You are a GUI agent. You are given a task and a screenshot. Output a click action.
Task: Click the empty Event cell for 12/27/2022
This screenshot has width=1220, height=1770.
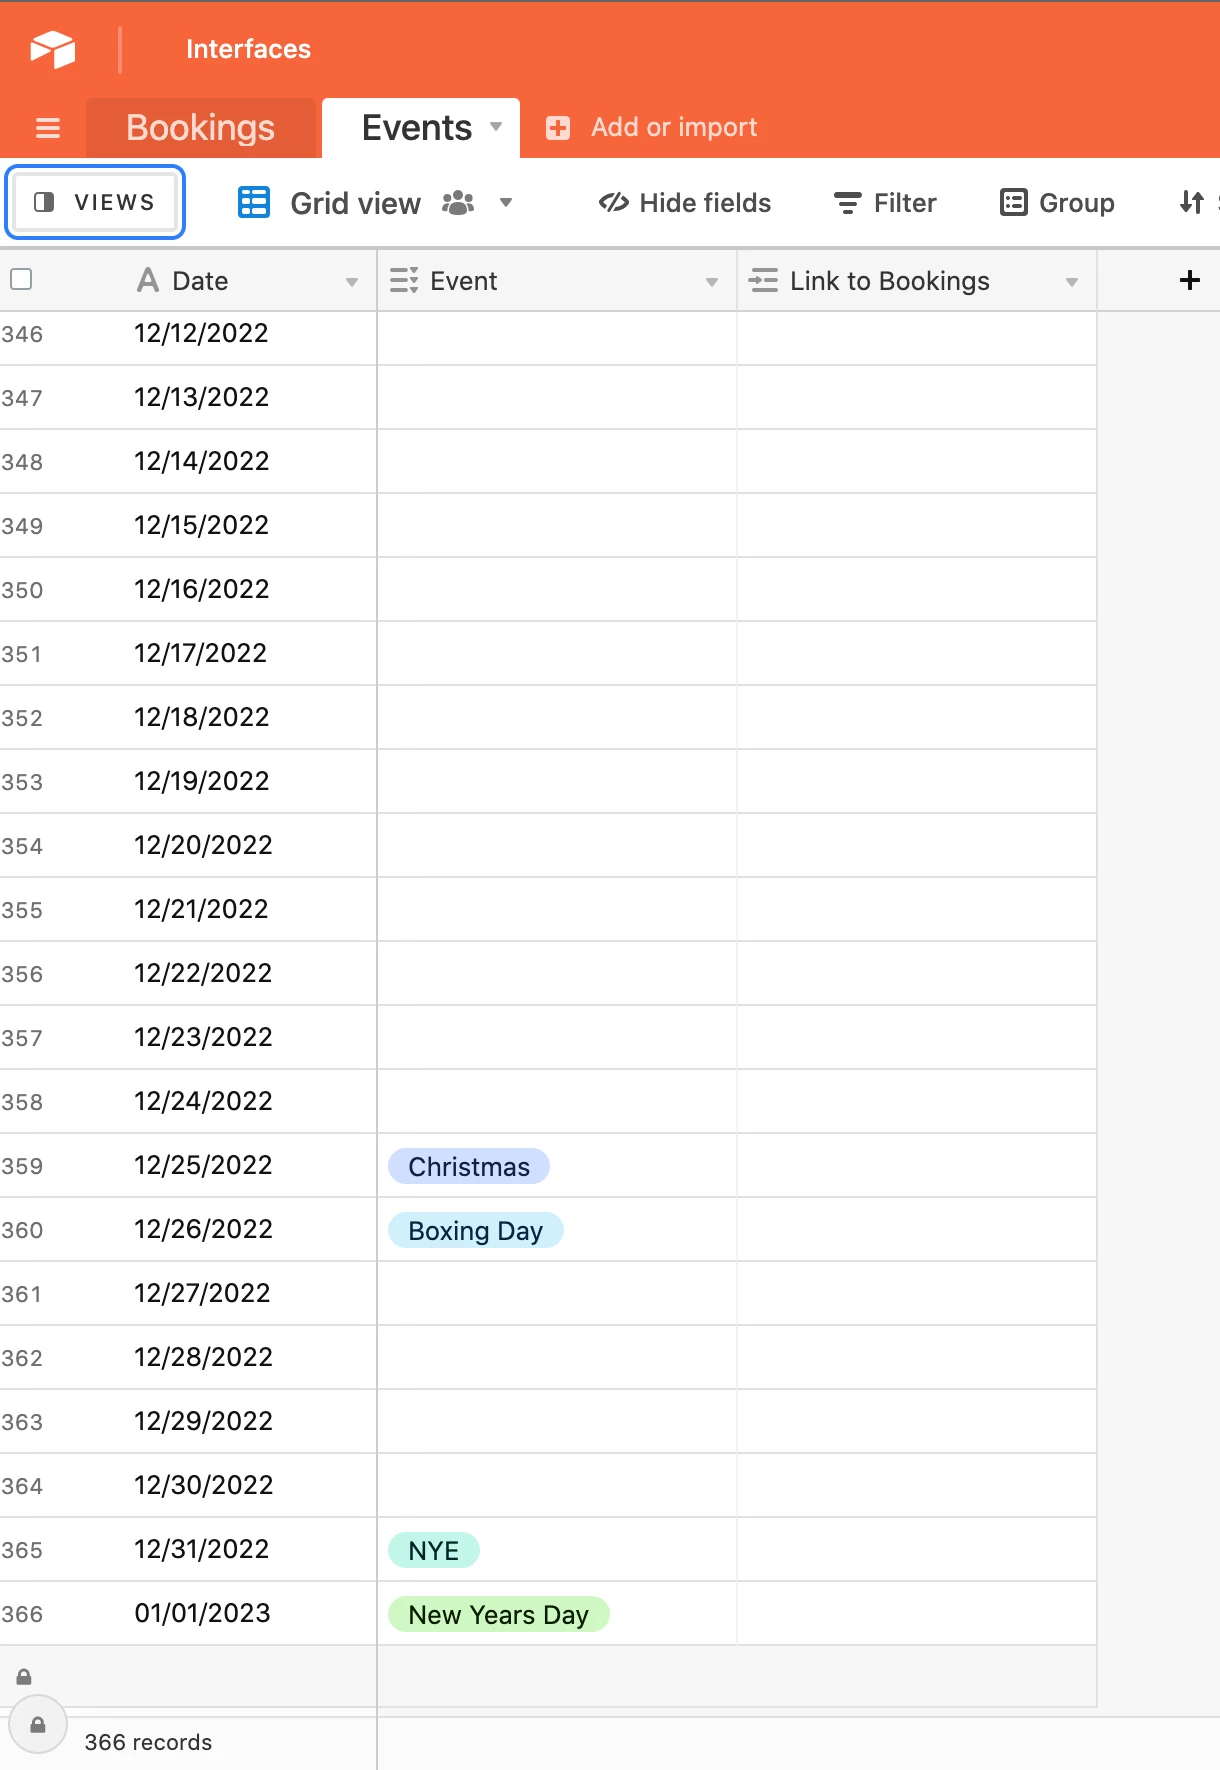[557, 1293]
